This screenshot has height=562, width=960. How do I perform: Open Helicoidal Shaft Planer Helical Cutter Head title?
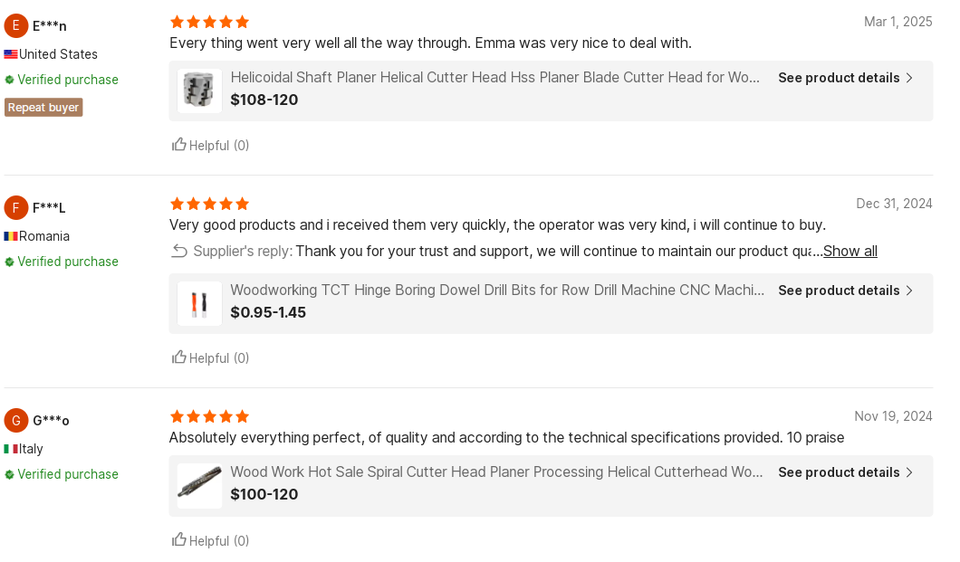point(495,77)
